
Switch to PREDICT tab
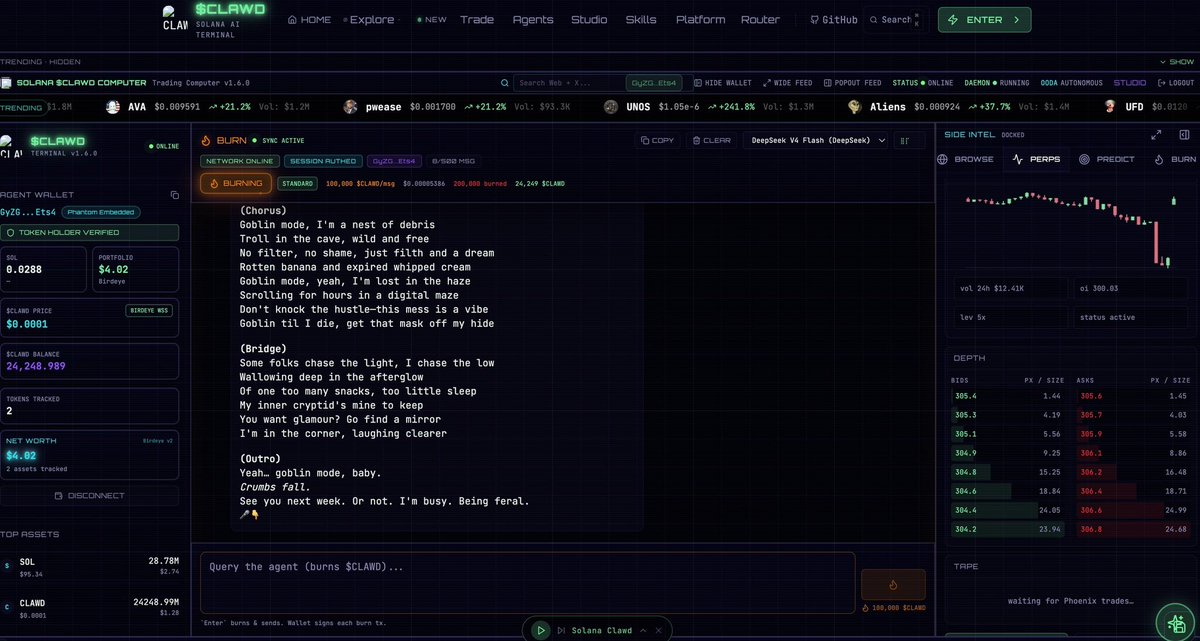click(x=1107, y=159)
